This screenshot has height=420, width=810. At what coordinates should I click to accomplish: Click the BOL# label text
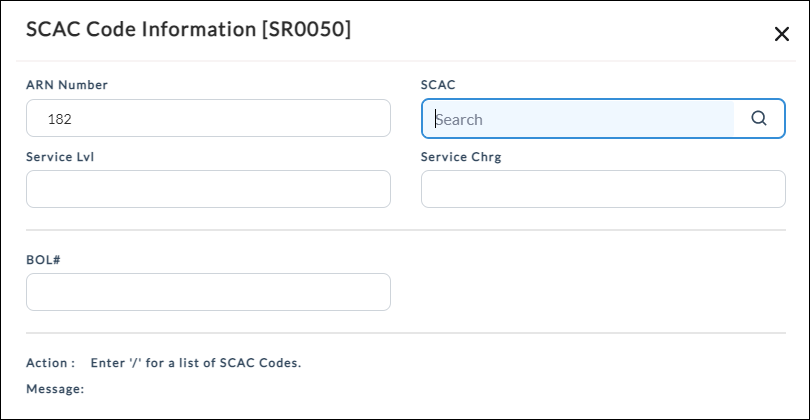point(43,259)
